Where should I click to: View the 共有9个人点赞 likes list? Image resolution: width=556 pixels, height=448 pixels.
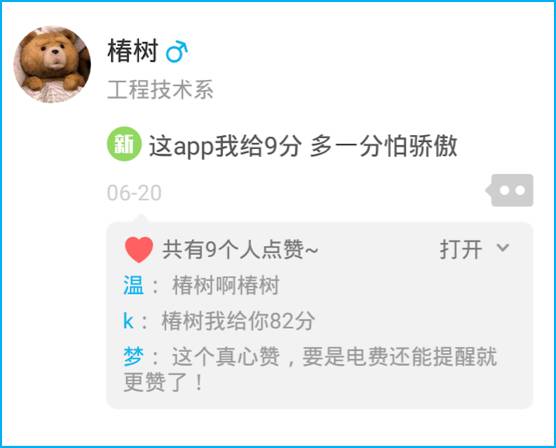click(240, 250)
